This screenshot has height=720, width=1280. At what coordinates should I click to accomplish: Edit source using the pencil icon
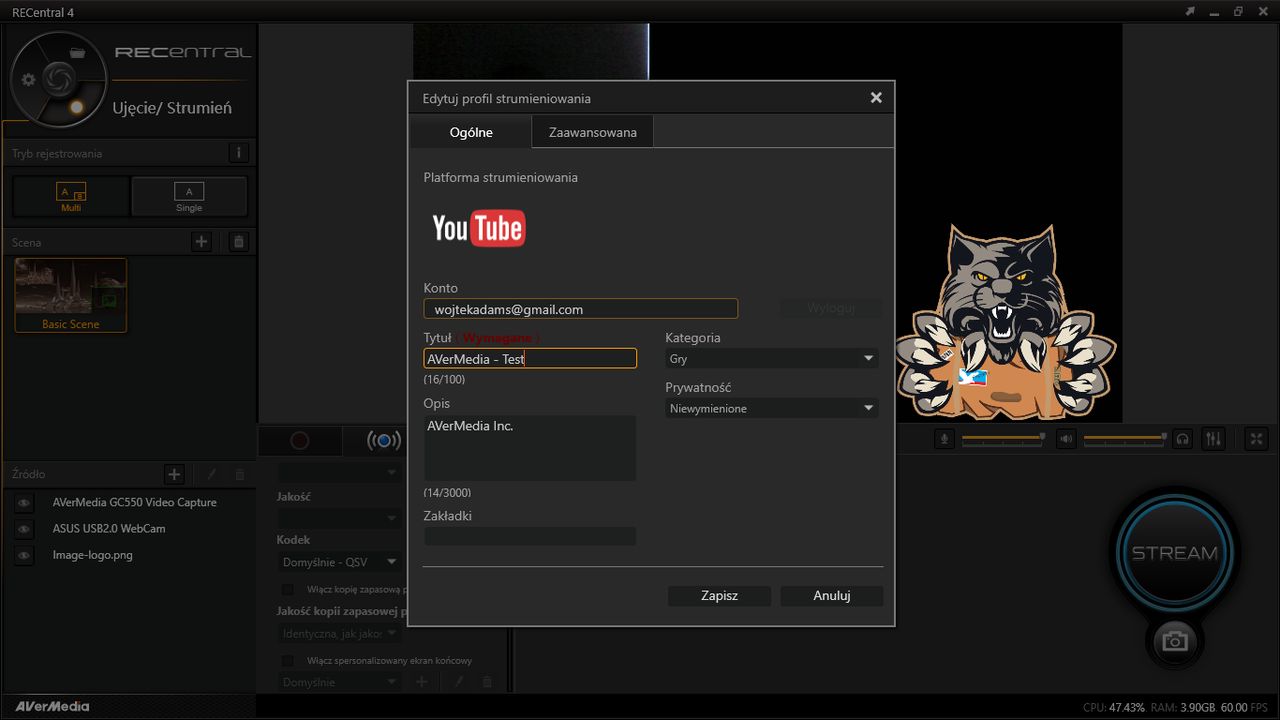(x=211, y=475)
